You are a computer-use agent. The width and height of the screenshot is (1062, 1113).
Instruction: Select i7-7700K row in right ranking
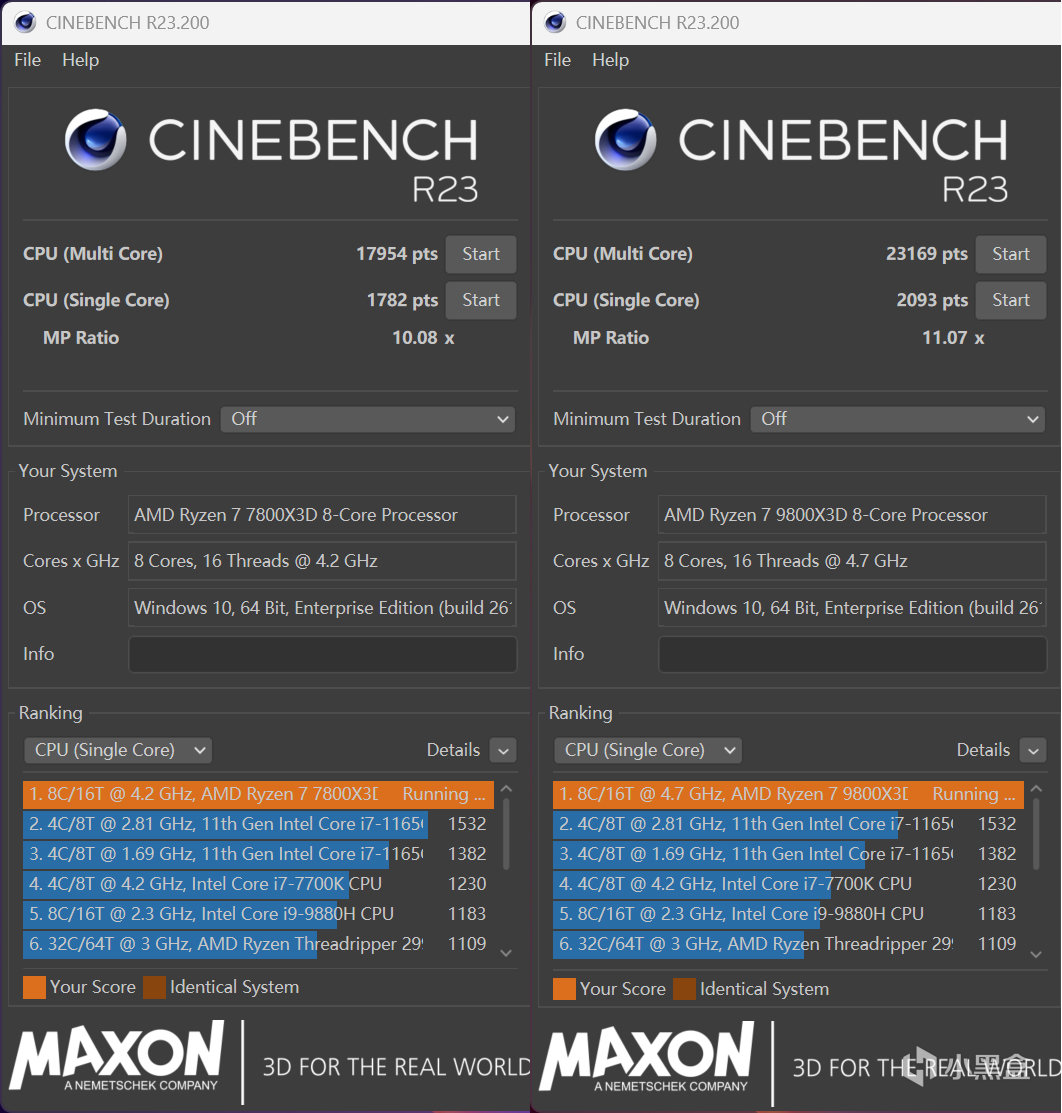tap(788, 884)
